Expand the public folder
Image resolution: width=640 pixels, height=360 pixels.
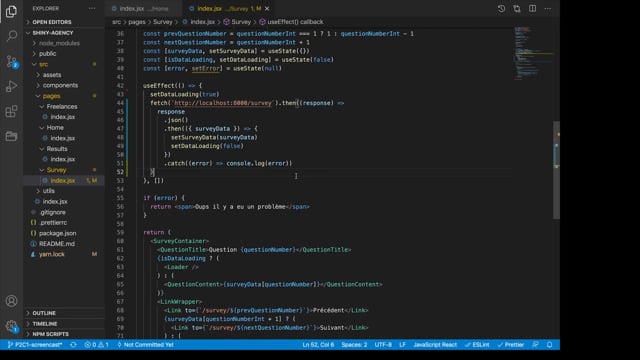[x=47, y=53]
